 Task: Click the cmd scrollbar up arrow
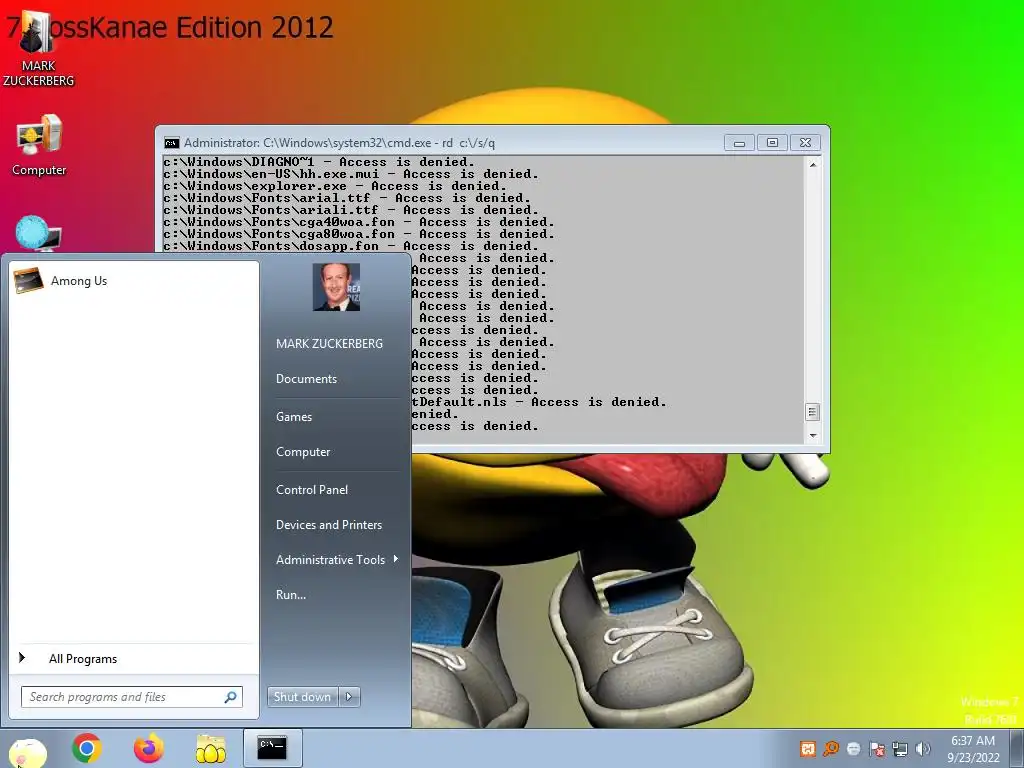[x=813, y=165]
